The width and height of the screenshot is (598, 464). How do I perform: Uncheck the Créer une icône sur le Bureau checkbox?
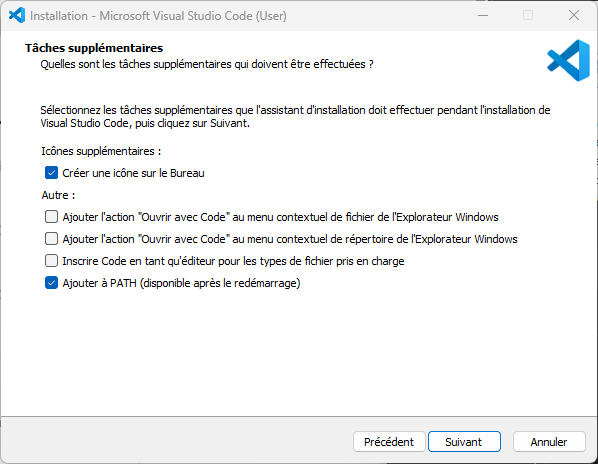[x=51, y=173]
